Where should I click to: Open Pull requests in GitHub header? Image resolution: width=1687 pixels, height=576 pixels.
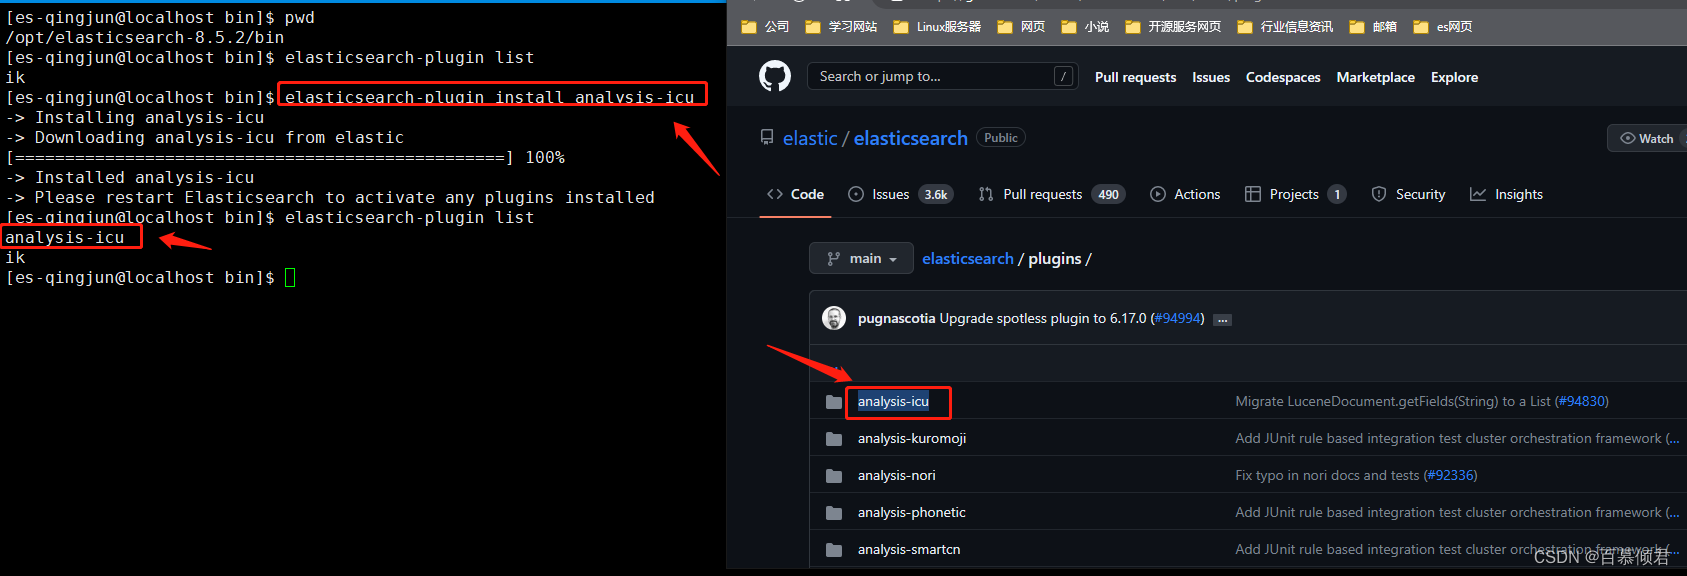[1135, 77]
